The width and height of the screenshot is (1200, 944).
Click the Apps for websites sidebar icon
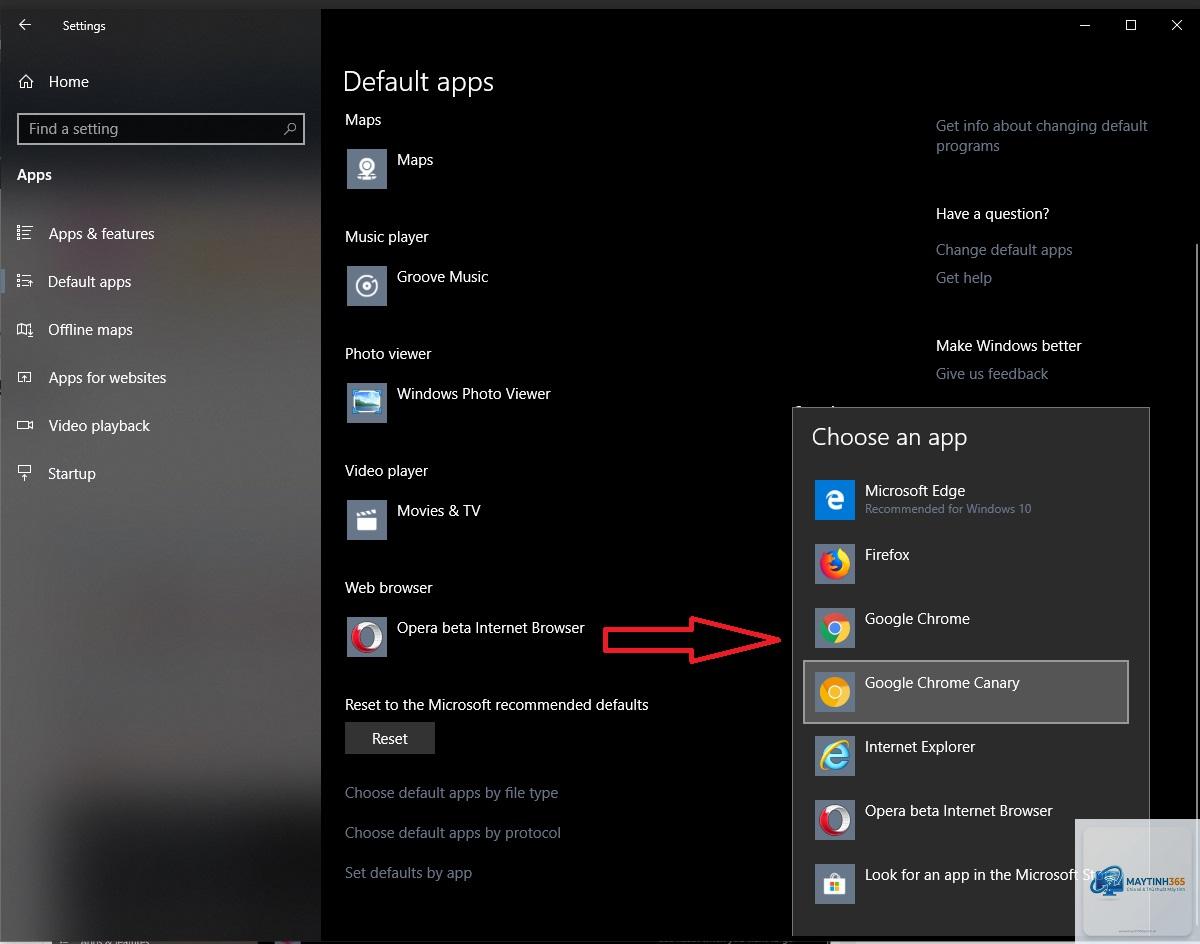26,377
